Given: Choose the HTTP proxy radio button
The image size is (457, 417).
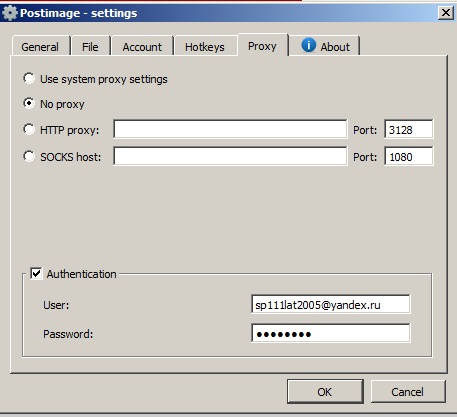Looking at the screenshot, I should 29,129.
